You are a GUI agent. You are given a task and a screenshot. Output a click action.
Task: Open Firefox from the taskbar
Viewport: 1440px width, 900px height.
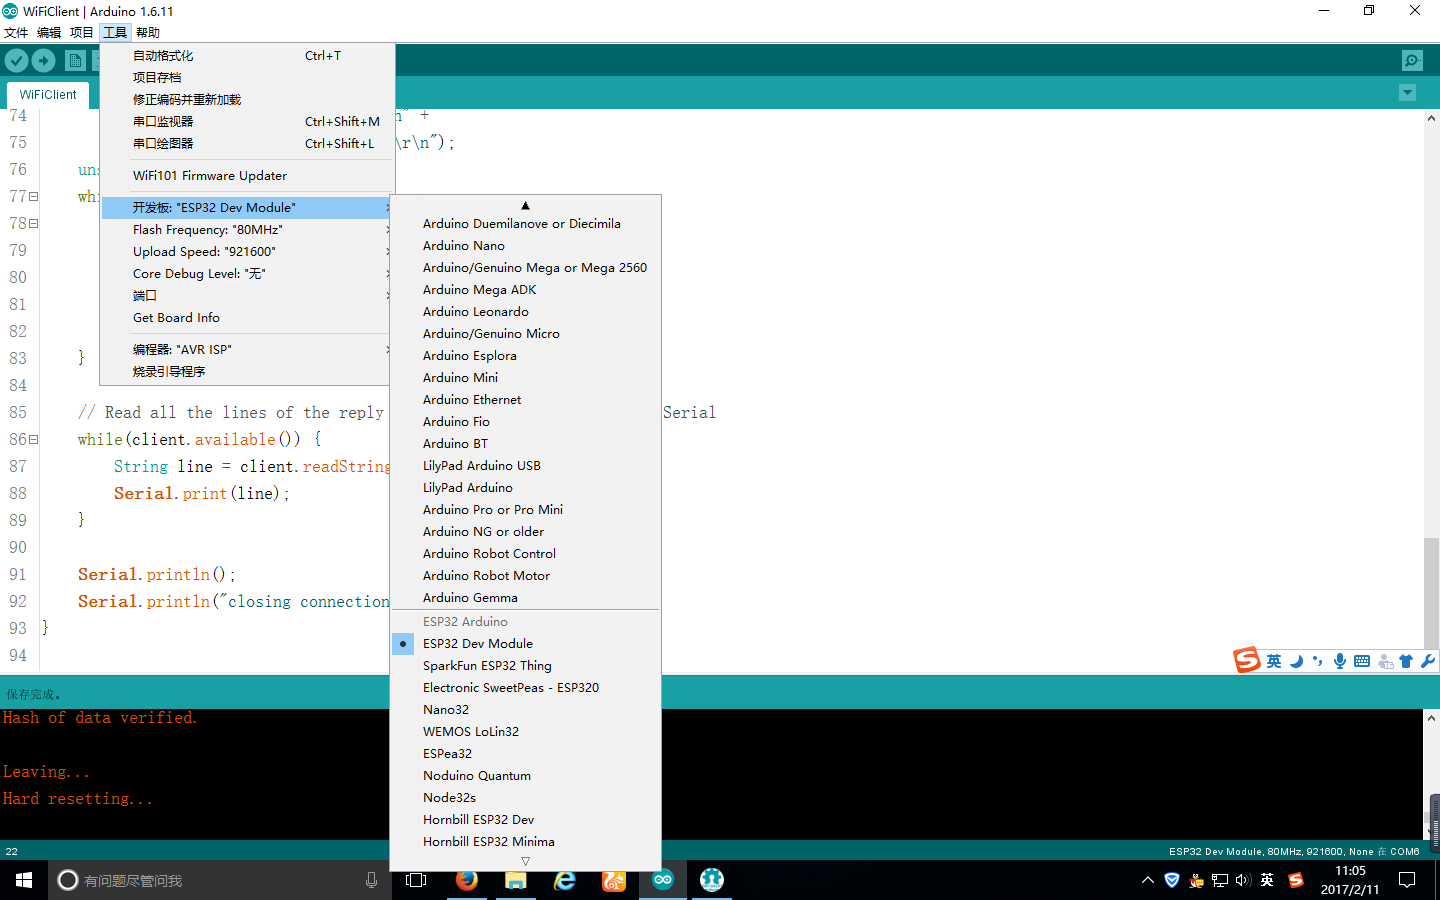click(x=467, y=880)
